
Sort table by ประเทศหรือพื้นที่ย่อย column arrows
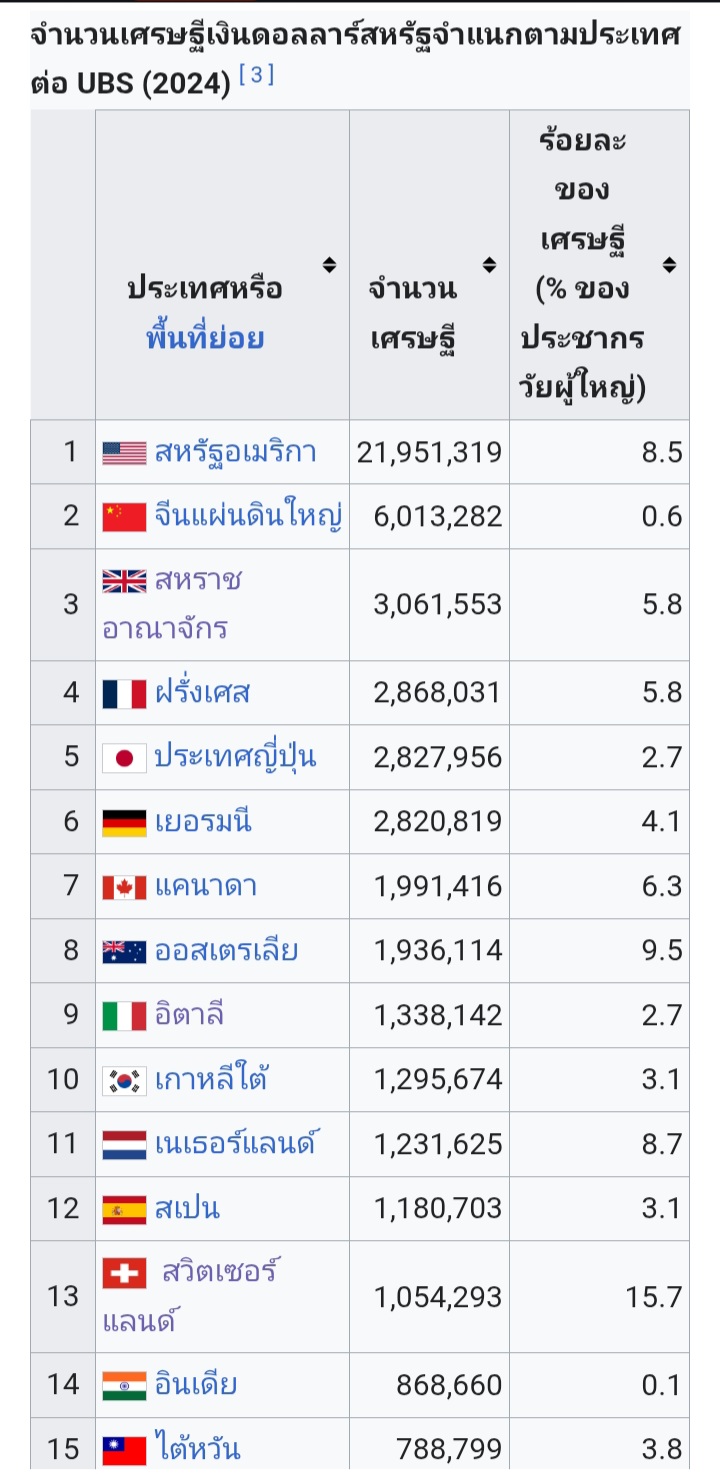tap(329, 265)
